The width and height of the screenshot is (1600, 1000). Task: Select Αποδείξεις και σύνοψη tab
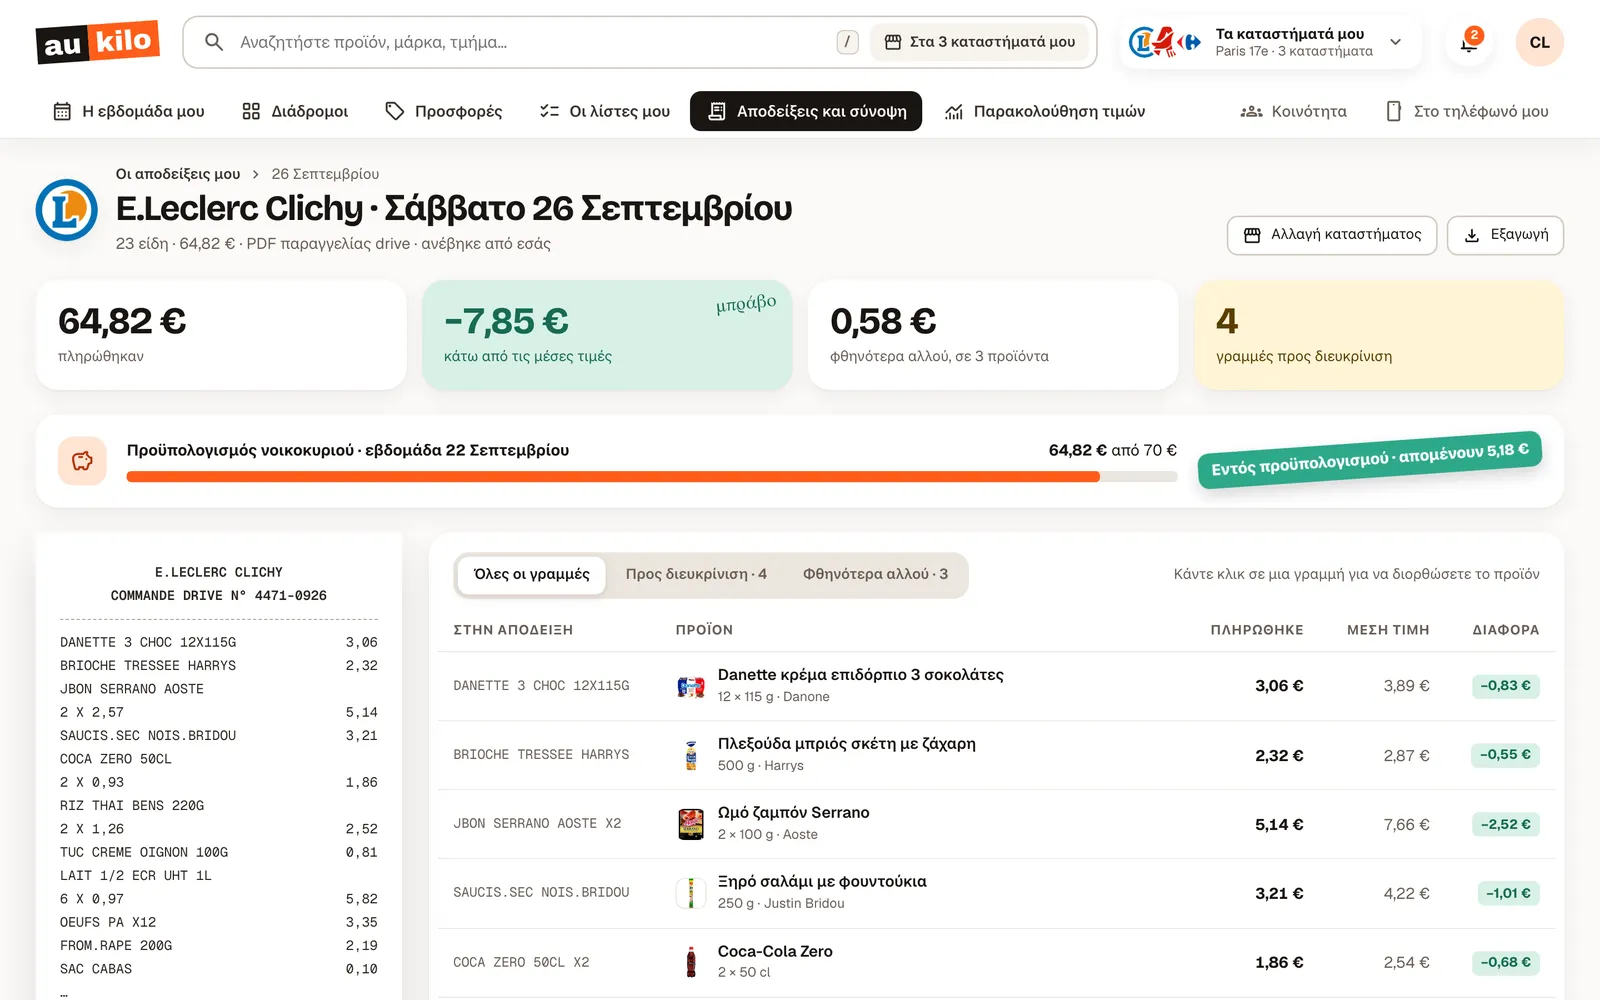point(806,111)
